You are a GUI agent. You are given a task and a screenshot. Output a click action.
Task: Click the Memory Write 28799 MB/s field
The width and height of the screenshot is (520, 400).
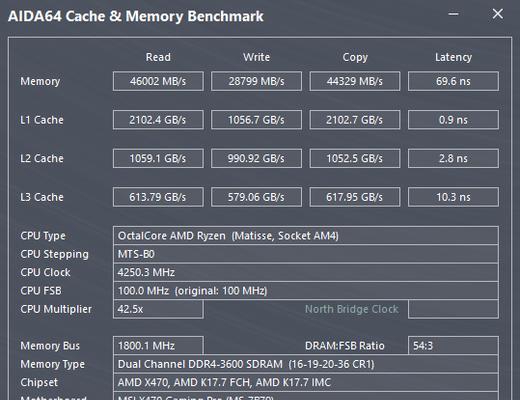click(256, 81)
